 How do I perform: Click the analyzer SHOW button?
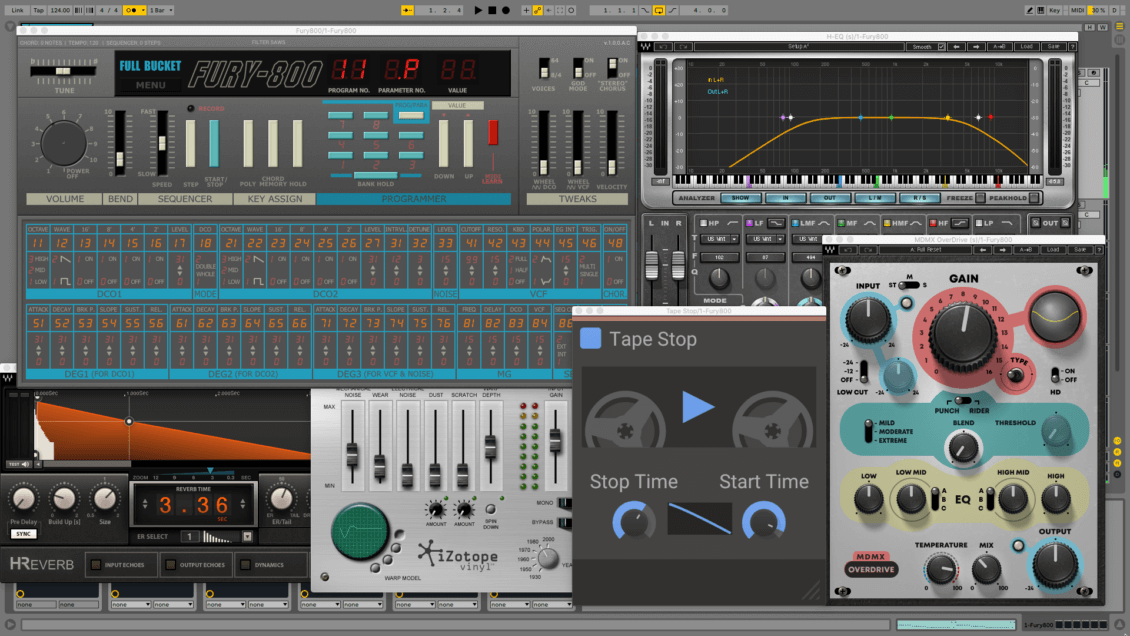tap(740, 197)
